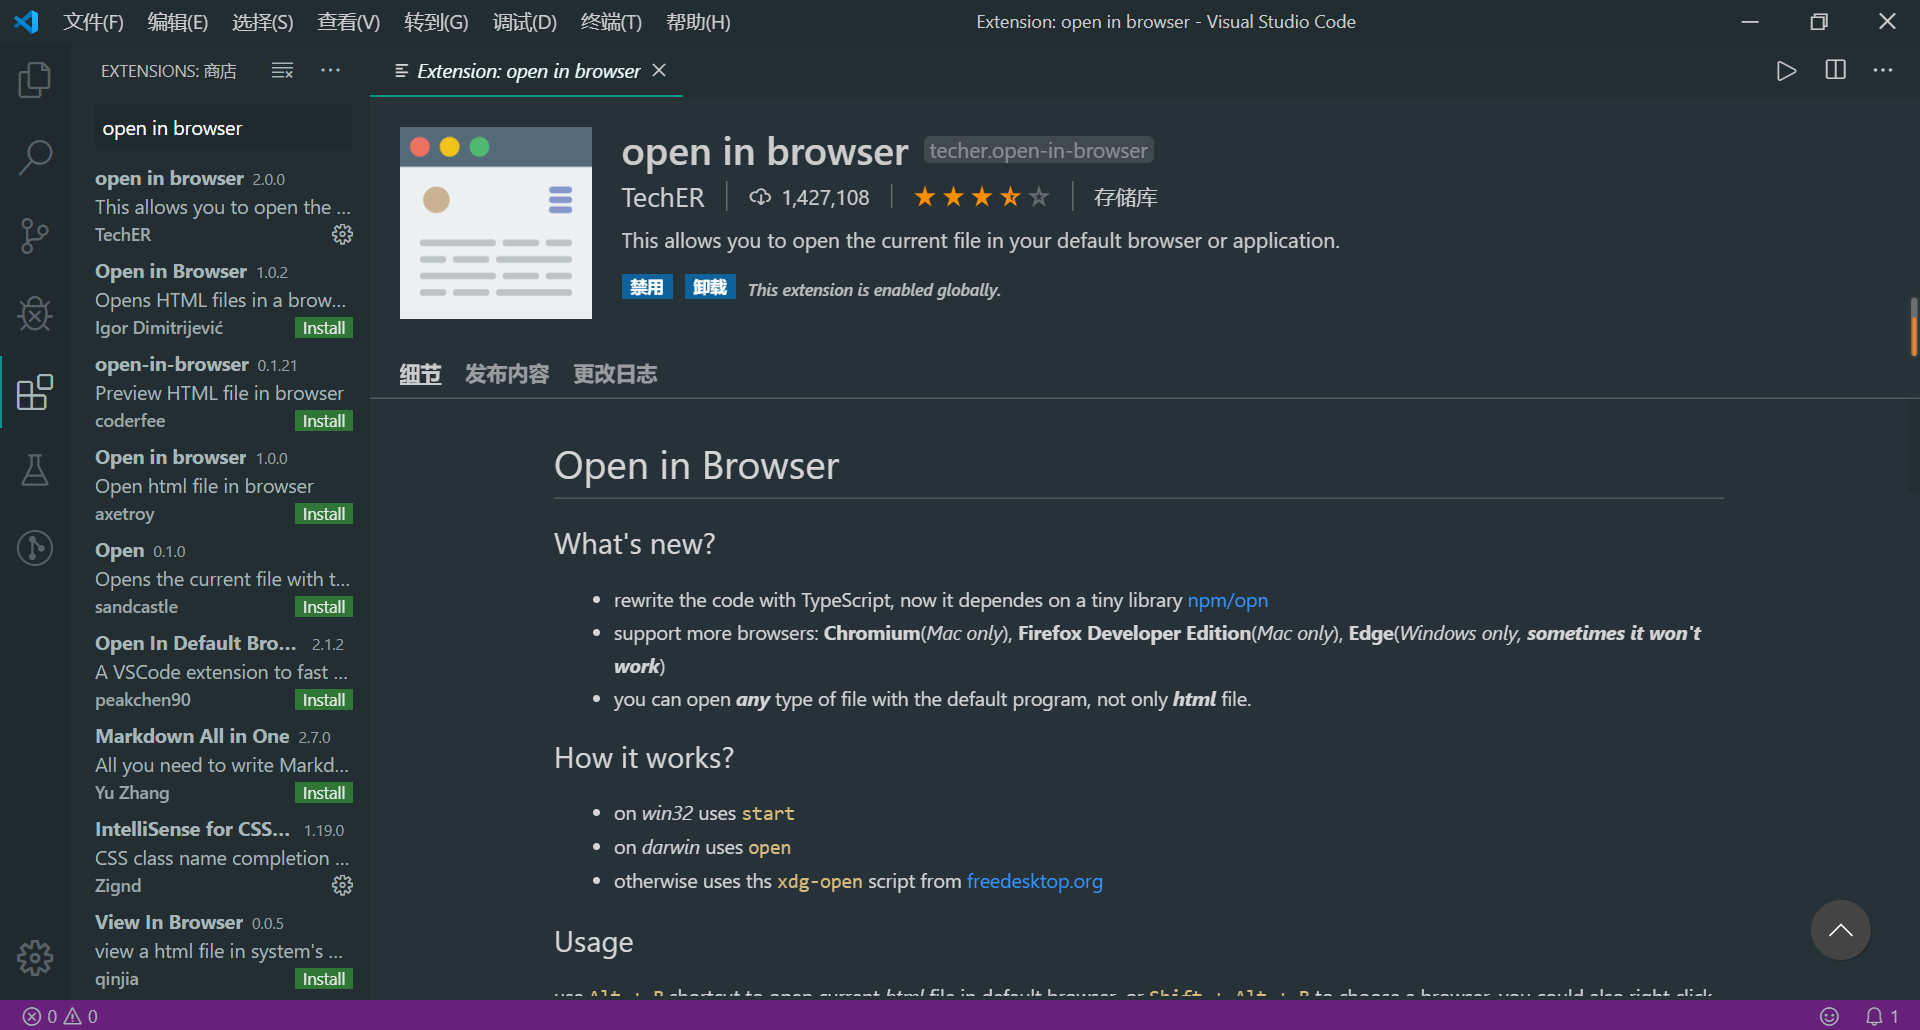Open the Debug view bug icon
This screenshot has width=1920, height=1030.
tap(35, 314)
